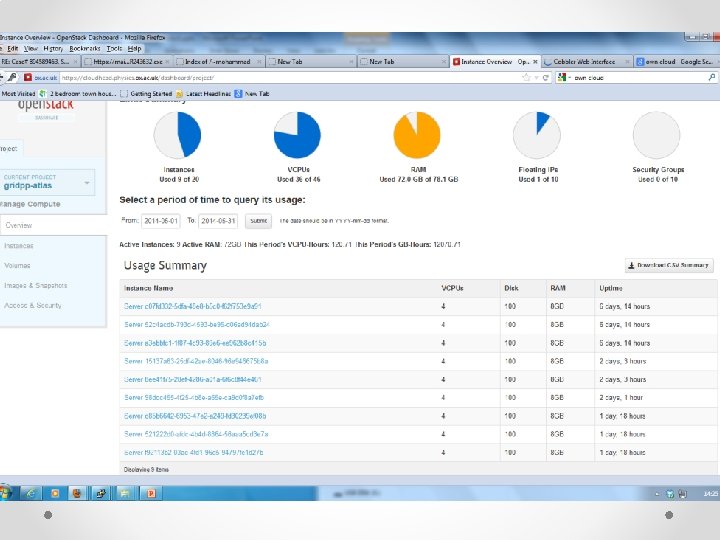Select the Project tab in sidebar
This screenshot has height=540, width=720.
click(10, 149)
